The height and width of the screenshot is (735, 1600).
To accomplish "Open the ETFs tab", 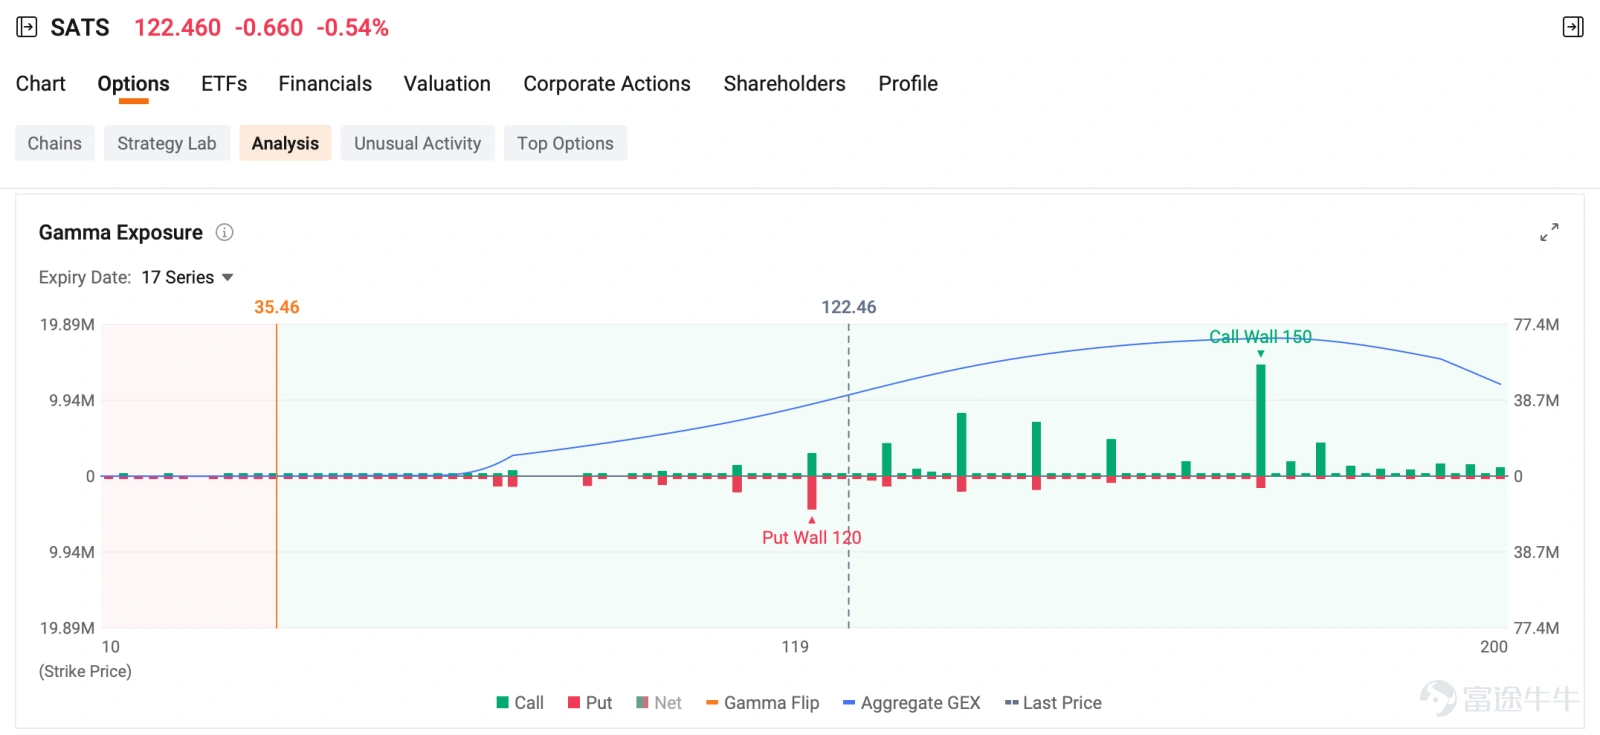I will point(224,84).
